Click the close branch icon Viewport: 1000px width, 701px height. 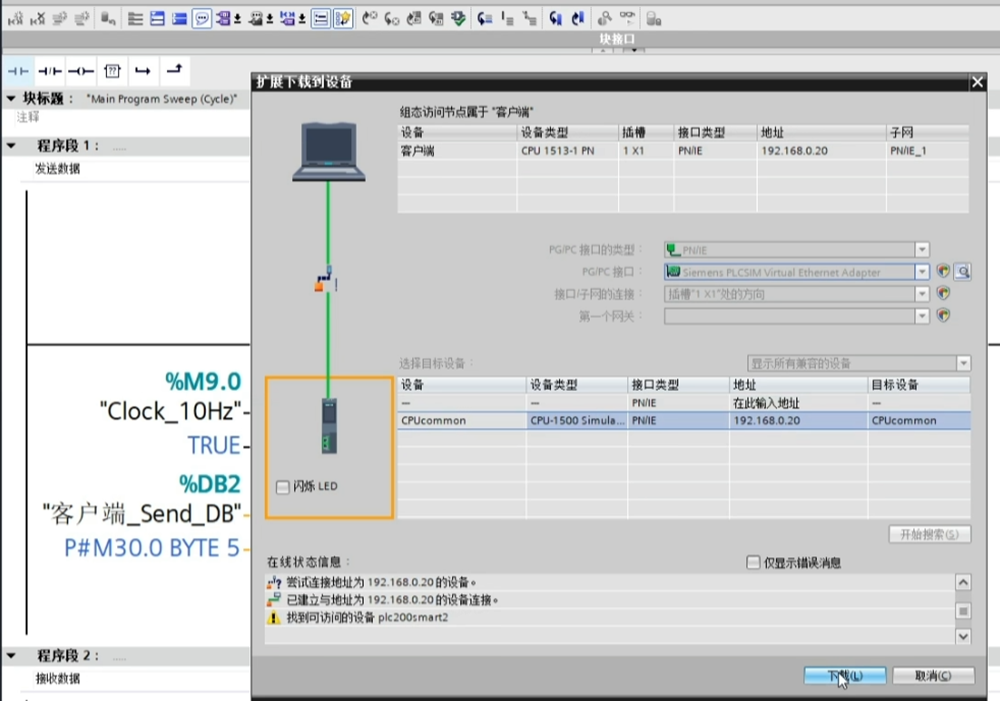(x=174, y=70)
